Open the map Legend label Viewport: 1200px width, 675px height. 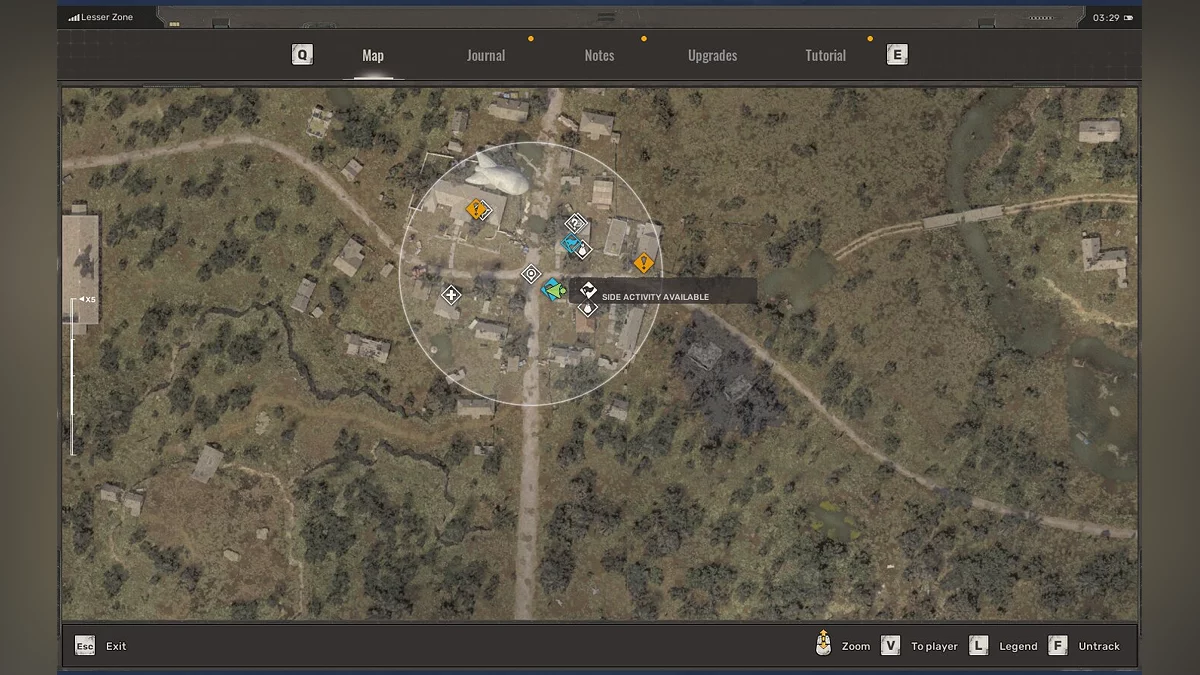1018,647
